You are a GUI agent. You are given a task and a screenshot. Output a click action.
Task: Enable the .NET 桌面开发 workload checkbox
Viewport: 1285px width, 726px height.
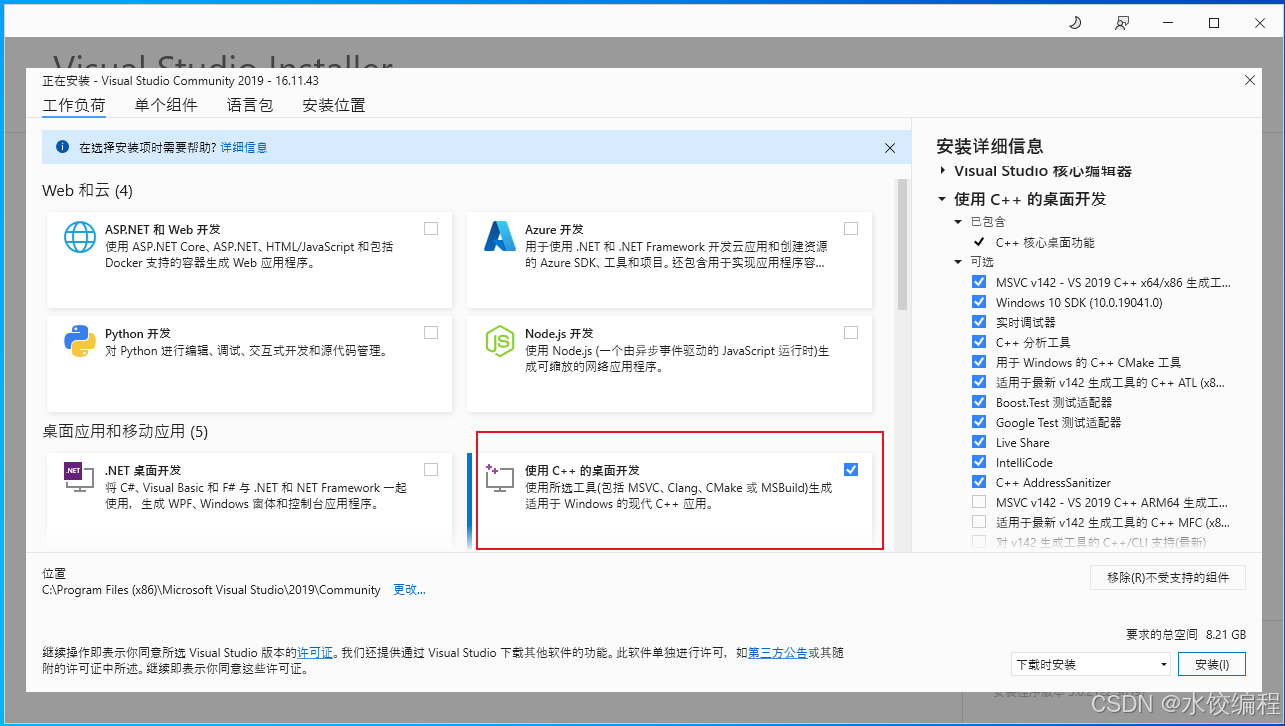pyautogui.click(x=431, y=469)
